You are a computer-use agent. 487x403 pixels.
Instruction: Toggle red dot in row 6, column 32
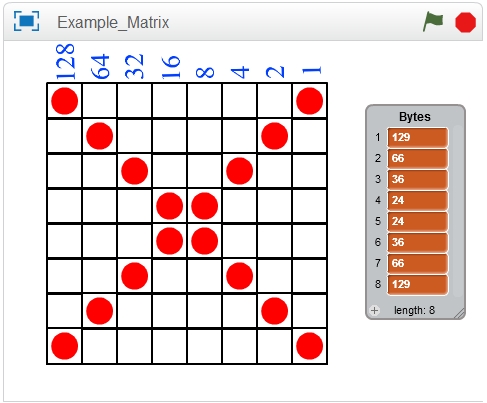(x=135, y=276)
